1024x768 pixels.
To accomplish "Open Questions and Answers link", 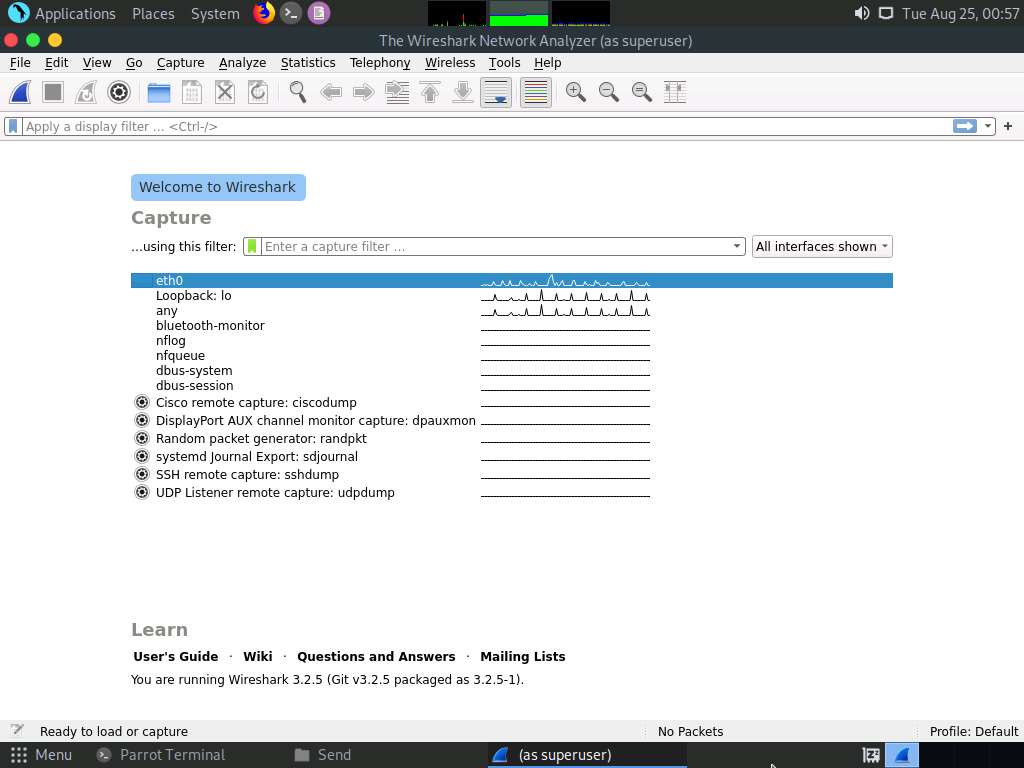I will [x=376, y=656].
